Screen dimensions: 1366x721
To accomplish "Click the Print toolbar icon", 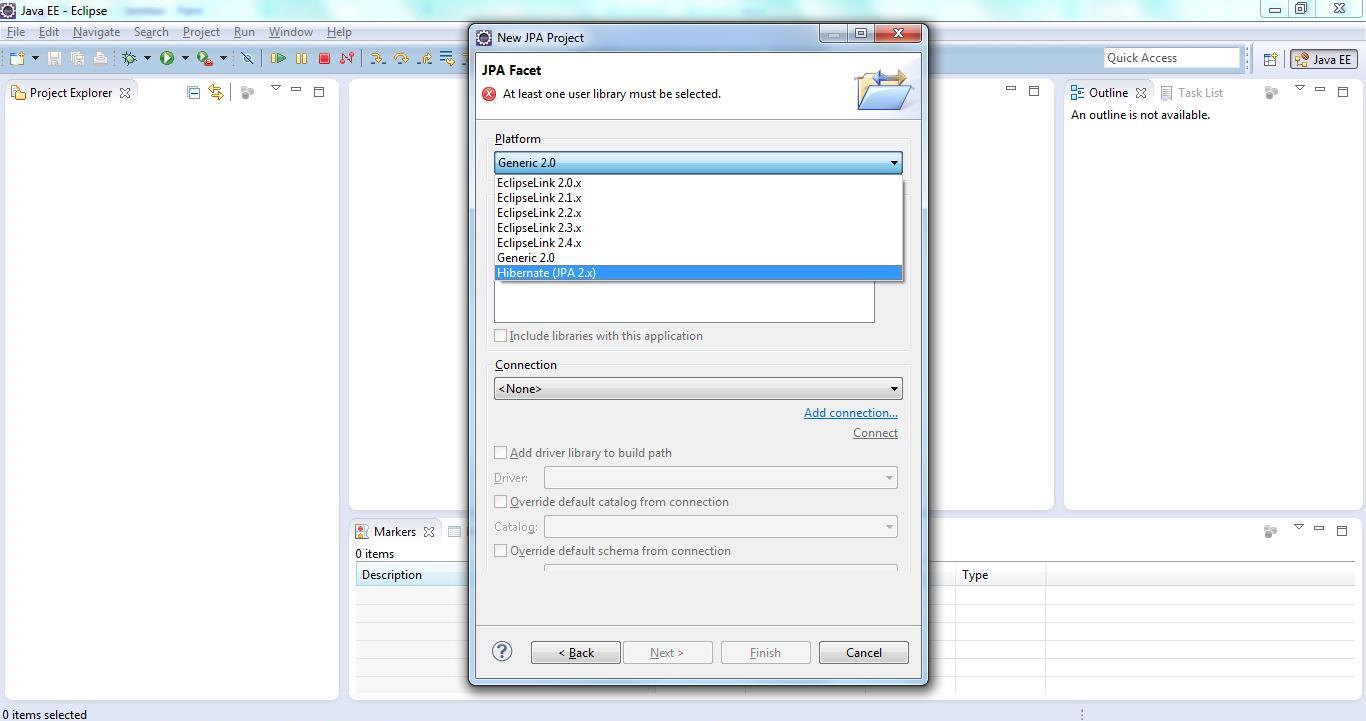I will (x=100, y=58).
